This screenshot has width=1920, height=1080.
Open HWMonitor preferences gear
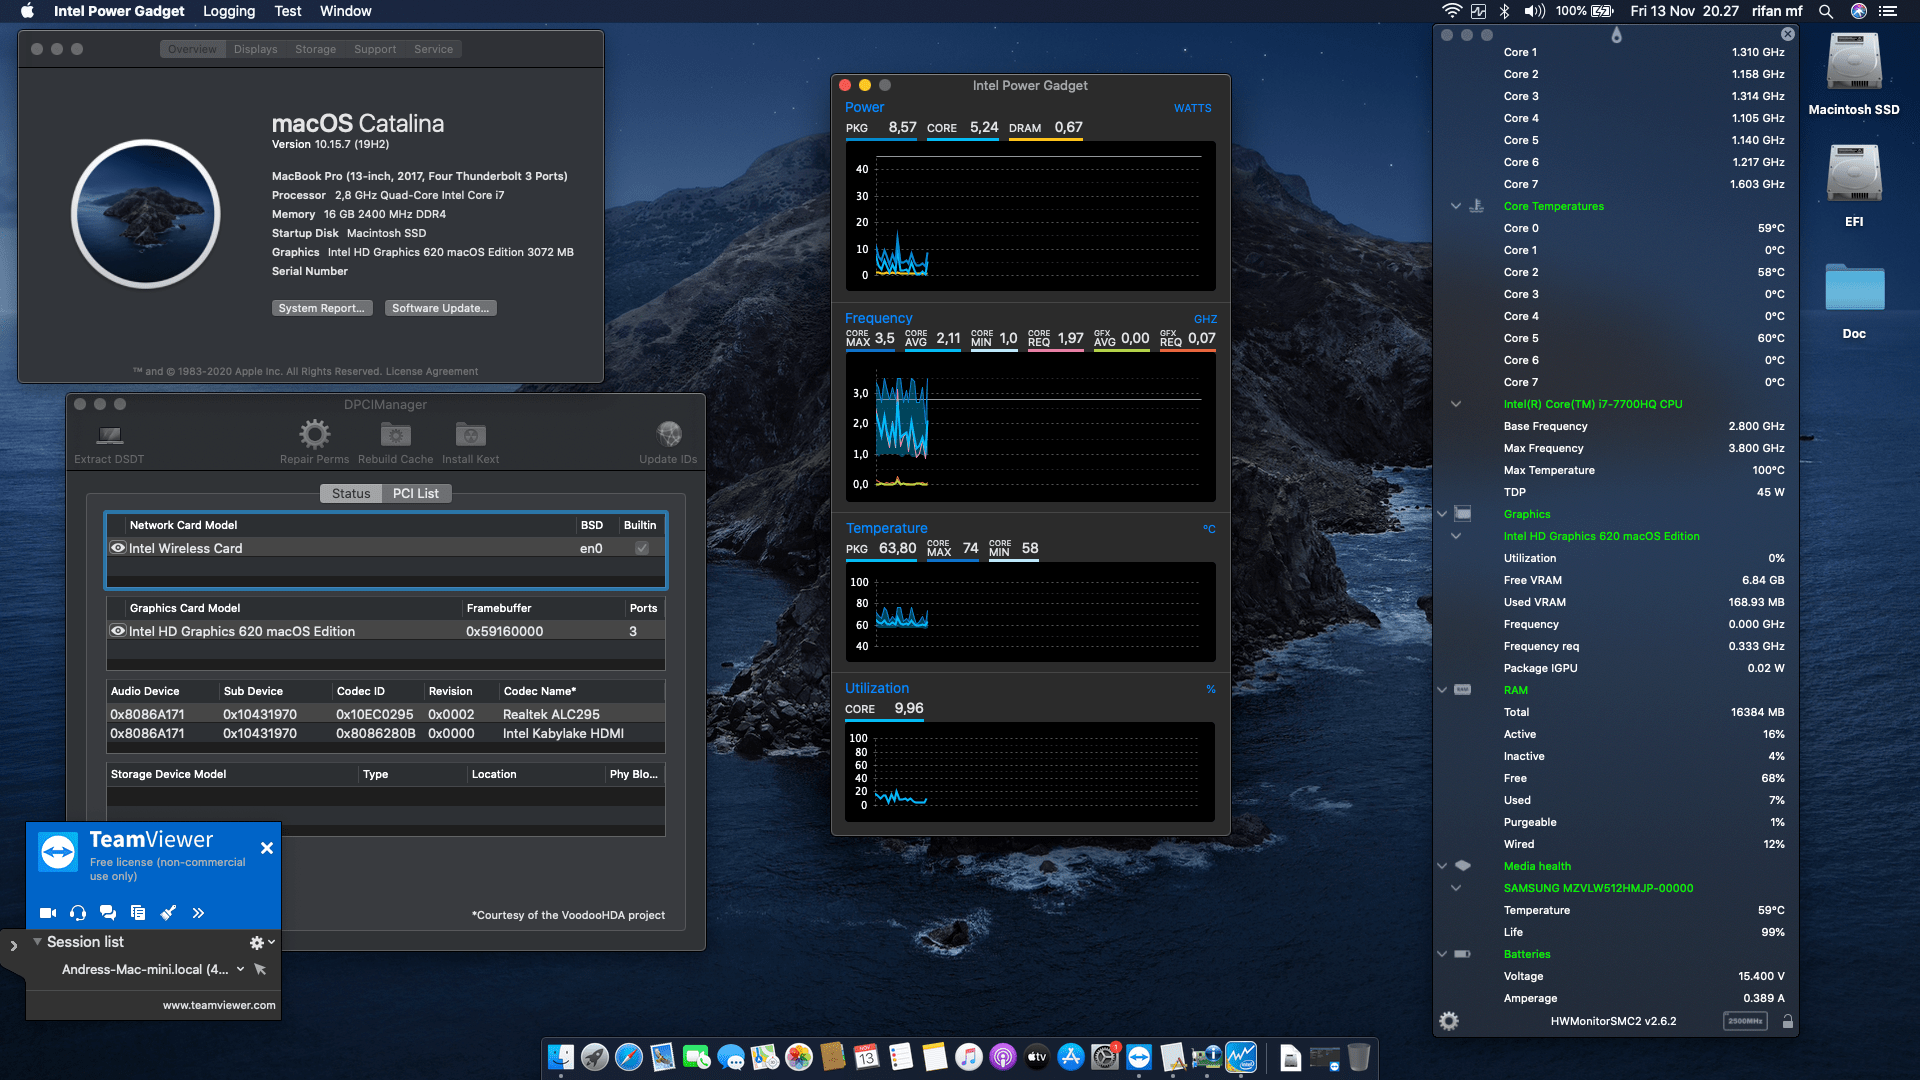click(x=1449, y=1020)
